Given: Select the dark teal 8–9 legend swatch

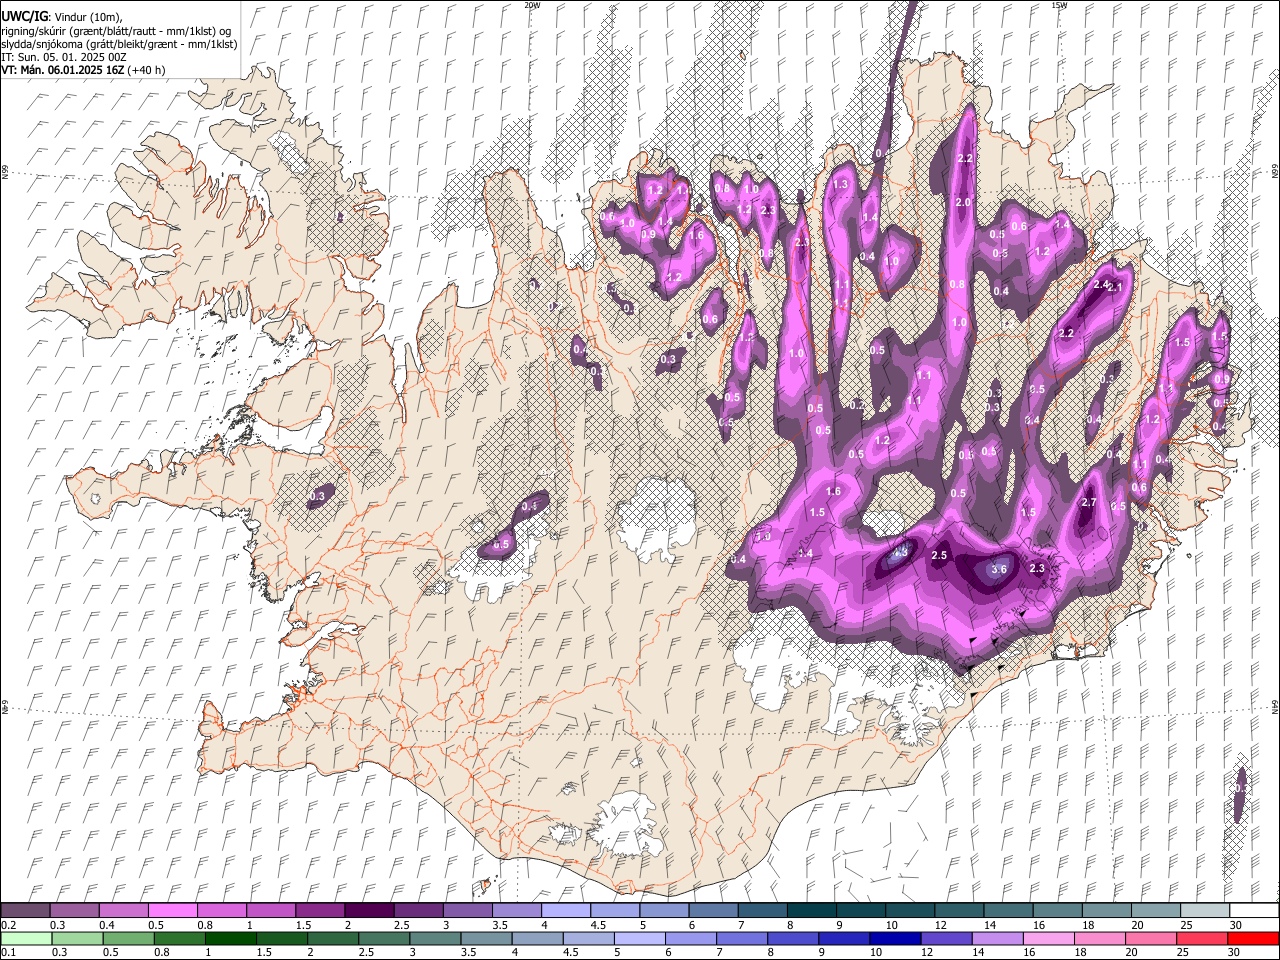Looking at the screenshot, I should coord(810,911).
